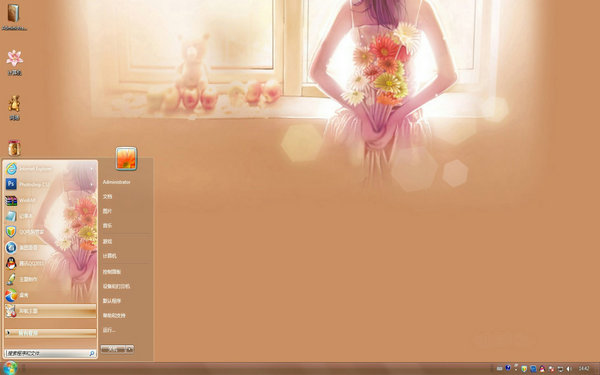Open the shutdown options arrow
The height and width of the screenshot is (375, 600).
point(130,349)
